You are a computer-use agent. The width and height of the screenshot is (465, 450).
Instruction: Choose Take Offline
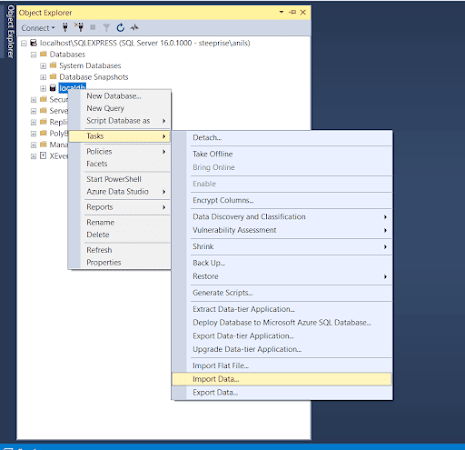click(x=282, y=154)
